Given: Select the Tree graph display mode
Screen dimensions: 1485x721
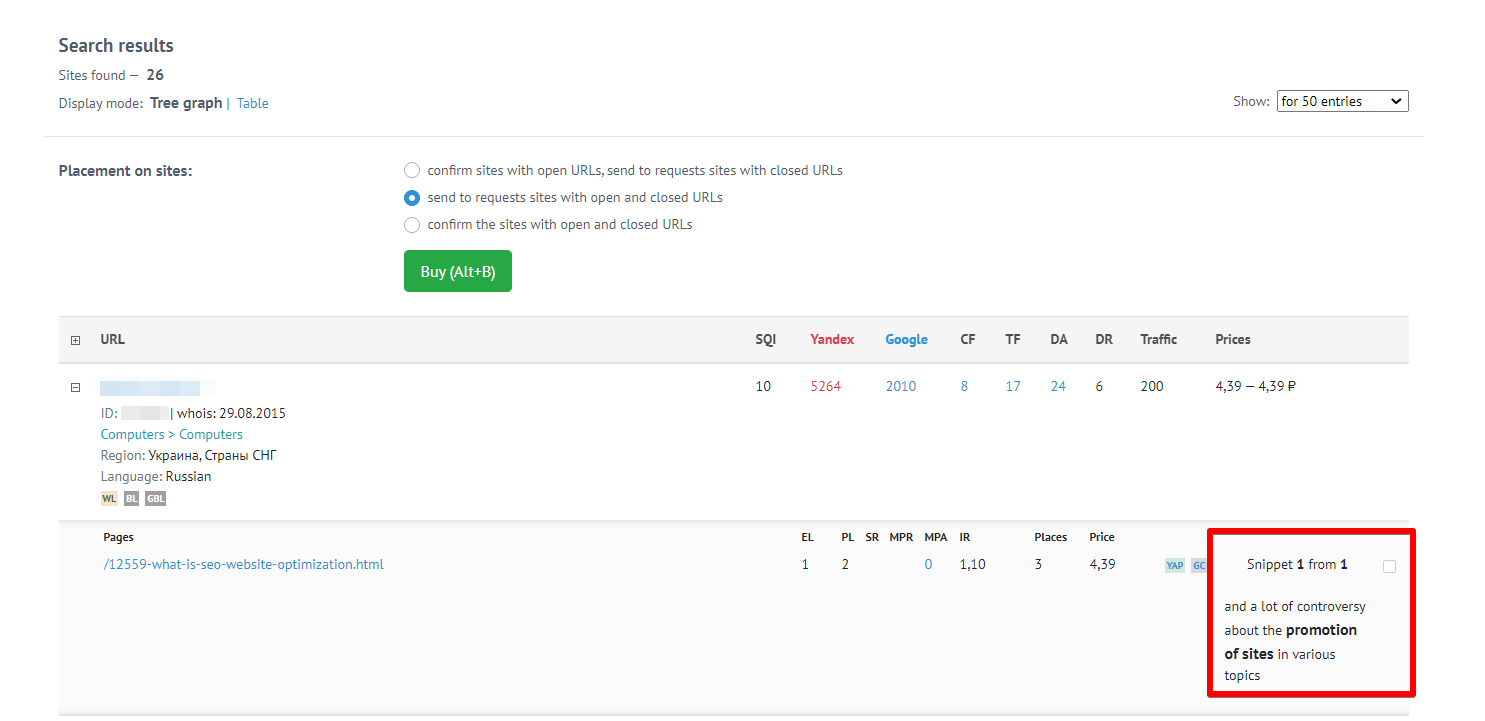Looking at the screenshot, I should [x=186, y=103].
